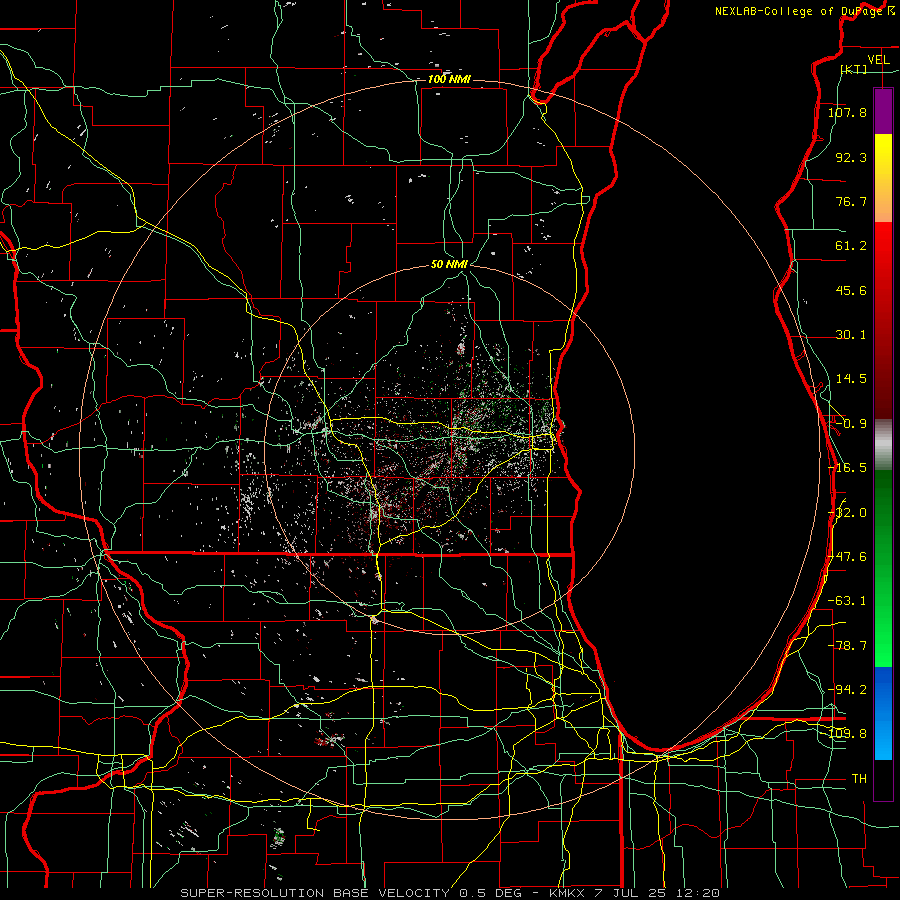Viewport: 900px width, 900px height.
Task: Select the 76.7 legend value
Action: (x=851, y=201)
